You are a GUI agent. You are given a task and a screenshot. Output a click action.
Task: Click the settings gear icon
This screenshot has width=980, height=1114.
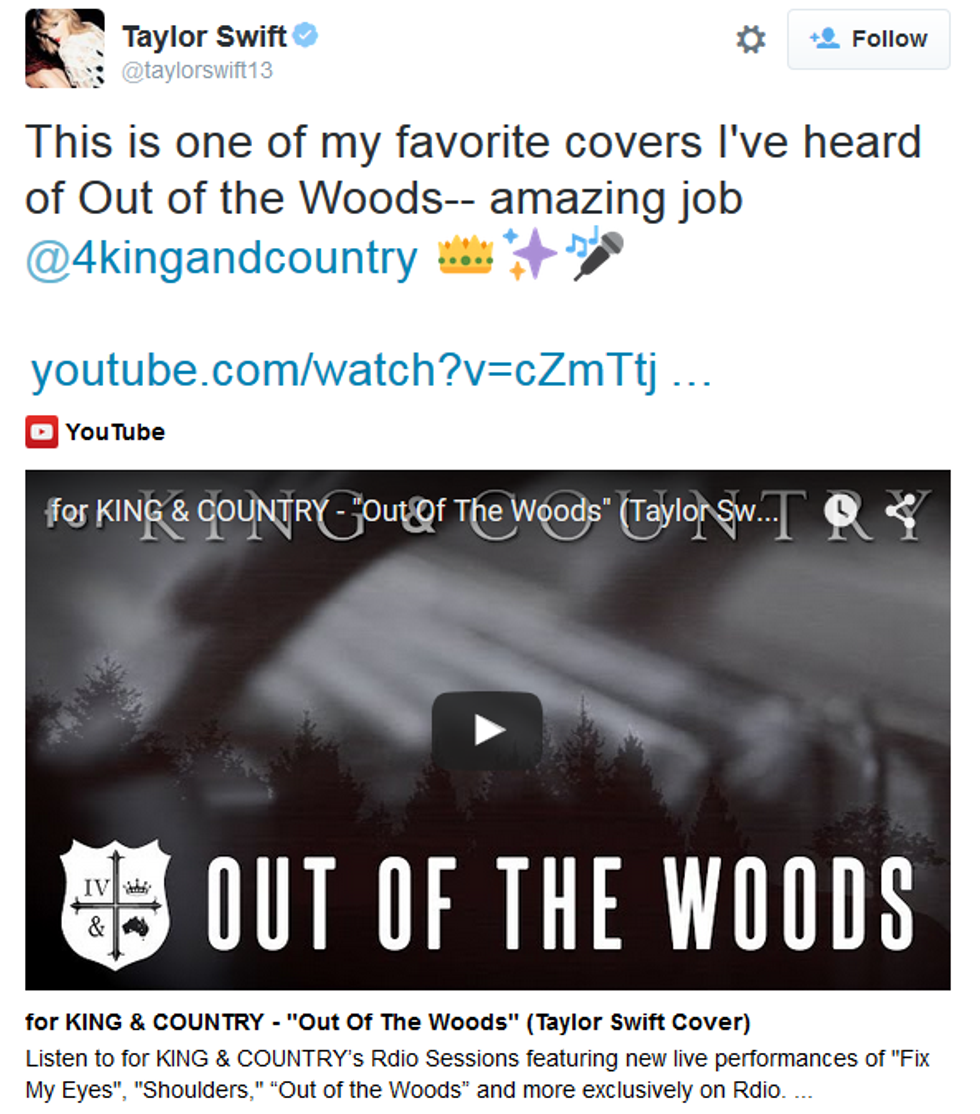750,39
